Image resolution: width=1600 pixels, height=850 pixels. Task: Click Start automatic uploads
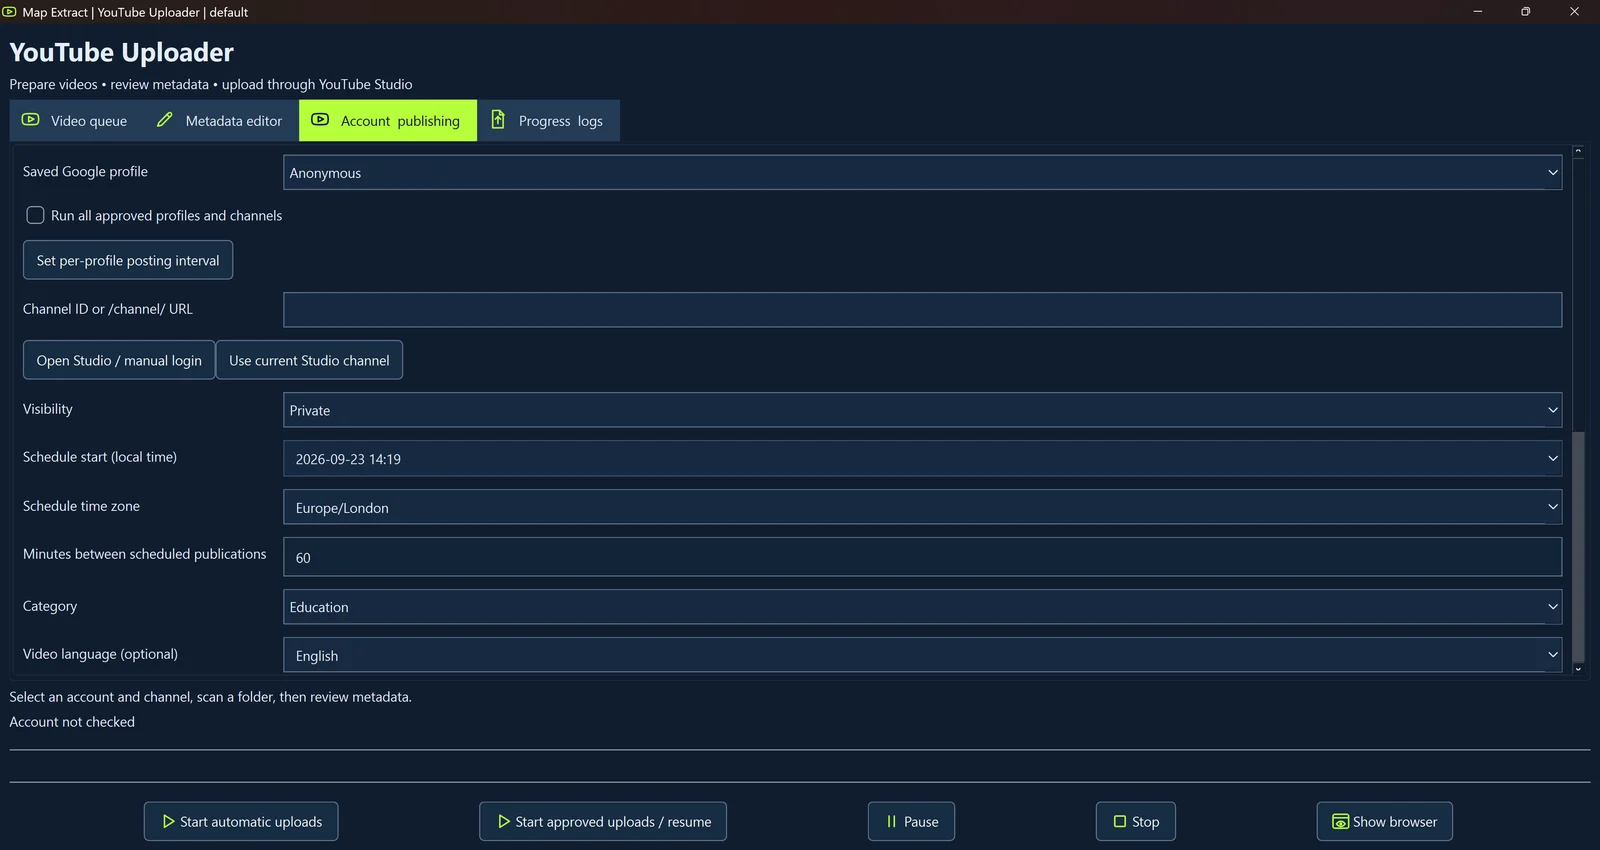click(241, 821)
